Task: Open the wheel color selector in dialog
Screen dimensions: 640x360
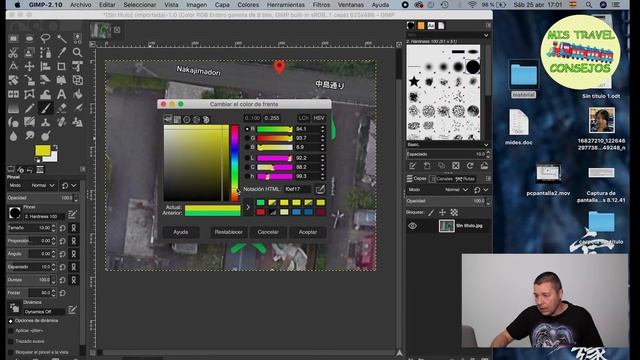Action: 187,119
